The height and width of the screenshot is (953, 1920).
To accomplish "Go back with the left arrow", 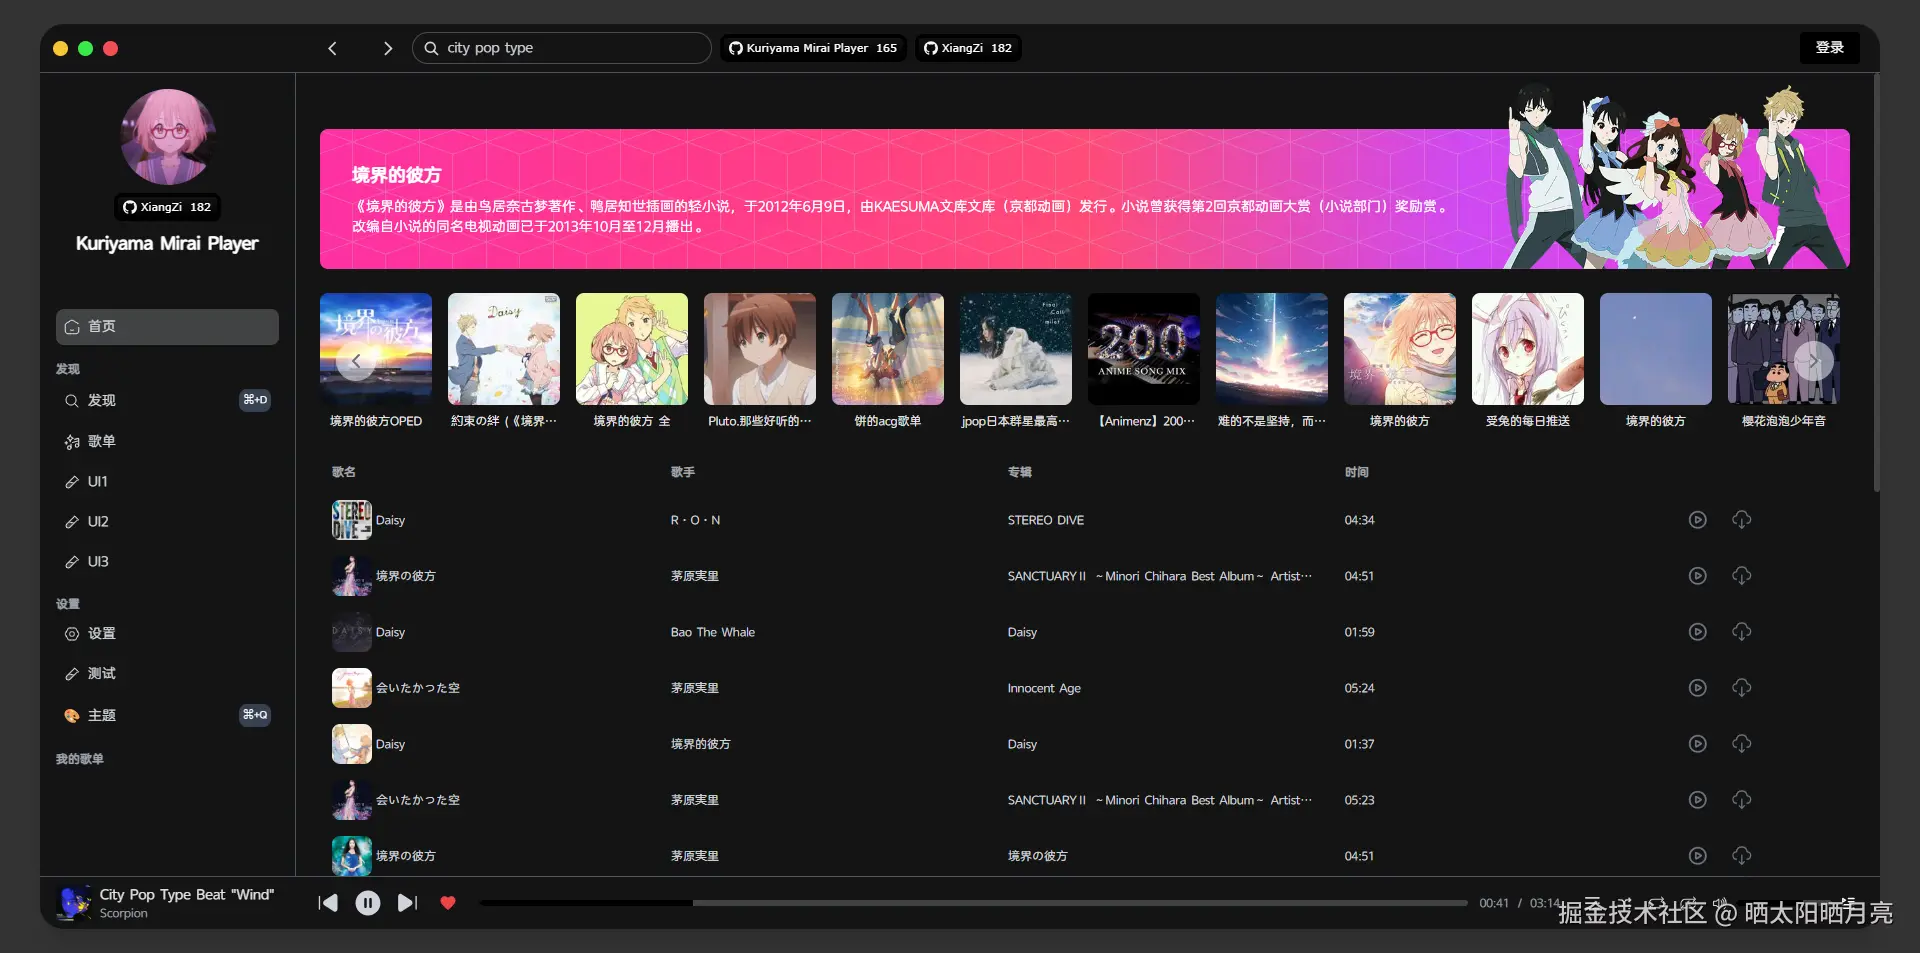I will tap(333, 48).
